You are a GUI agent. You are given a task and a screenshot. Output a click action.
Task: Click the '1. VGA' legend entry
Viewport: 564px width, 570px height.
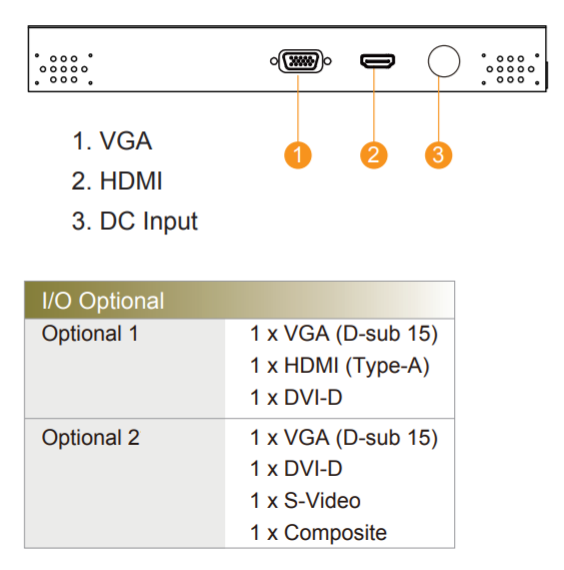[112, 141]
